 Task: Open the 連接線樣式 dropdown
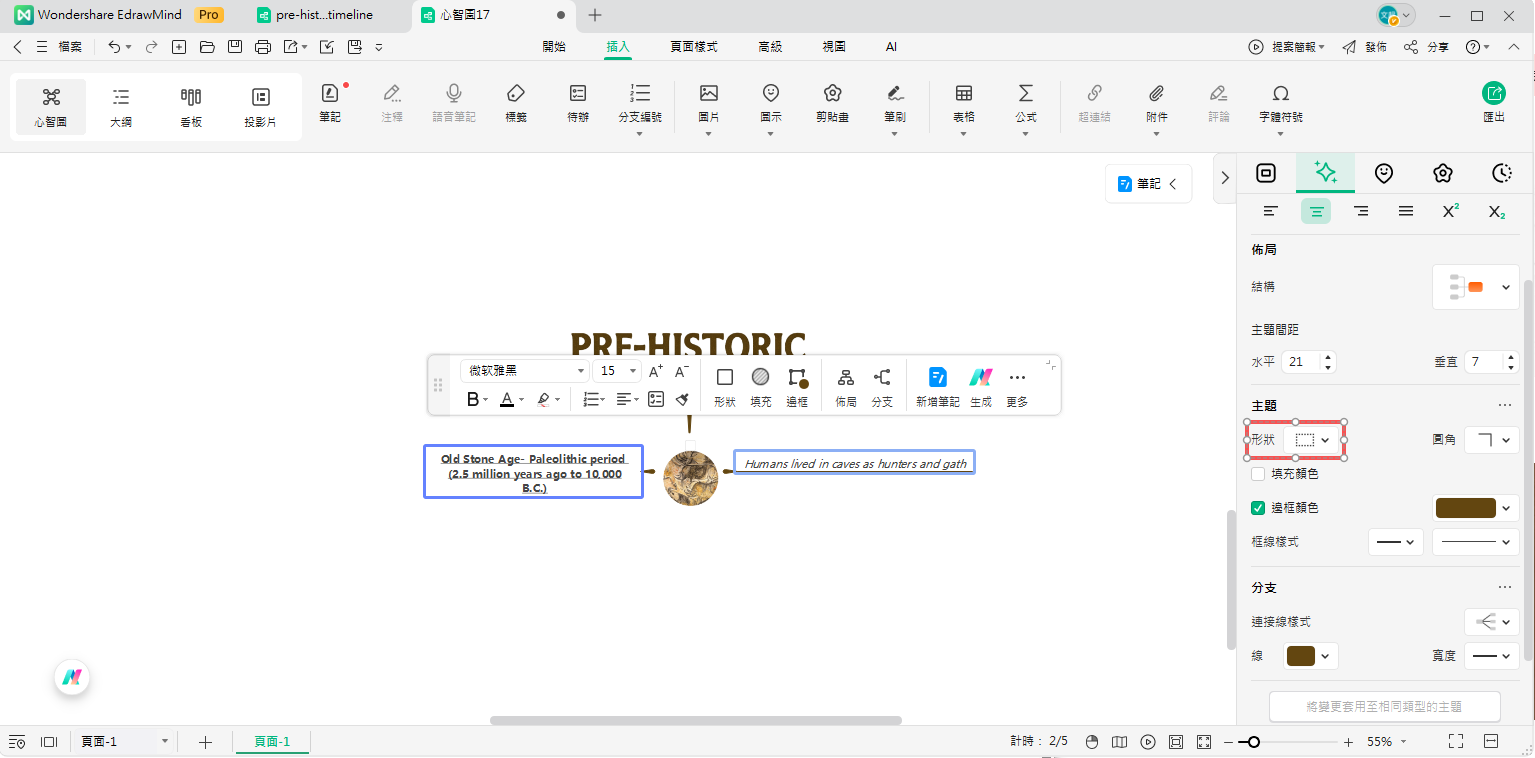[x=1492, y=622]
